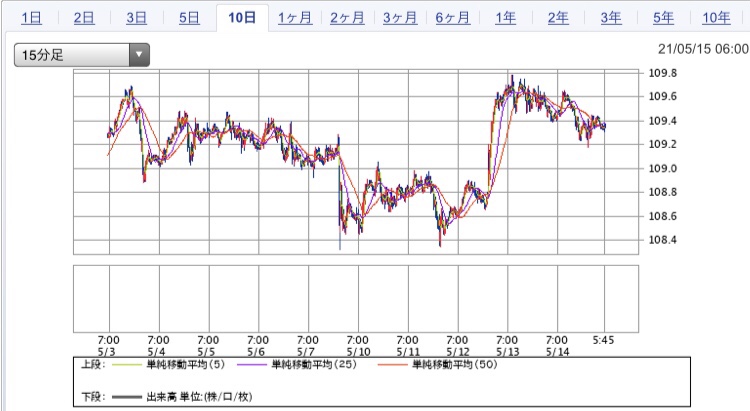
Task: Click the dropdown arrow beside 15分足
Action: [x=139, y=55]
